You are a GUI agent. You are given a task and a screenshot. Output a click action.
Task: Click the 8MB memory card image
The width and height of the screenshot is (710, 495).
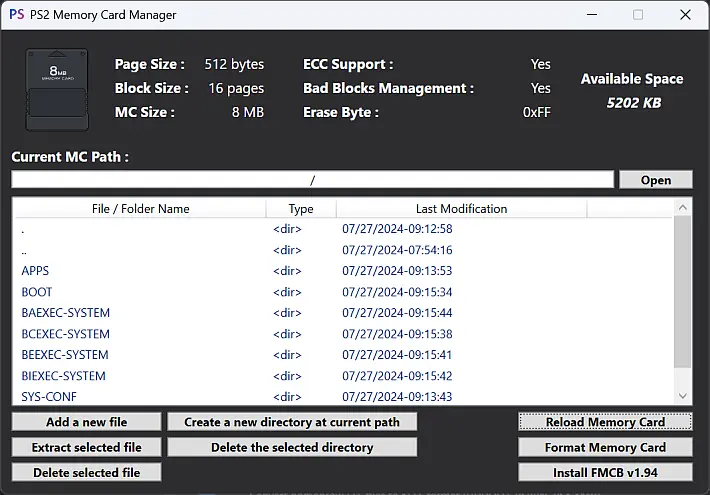(57, 90)
